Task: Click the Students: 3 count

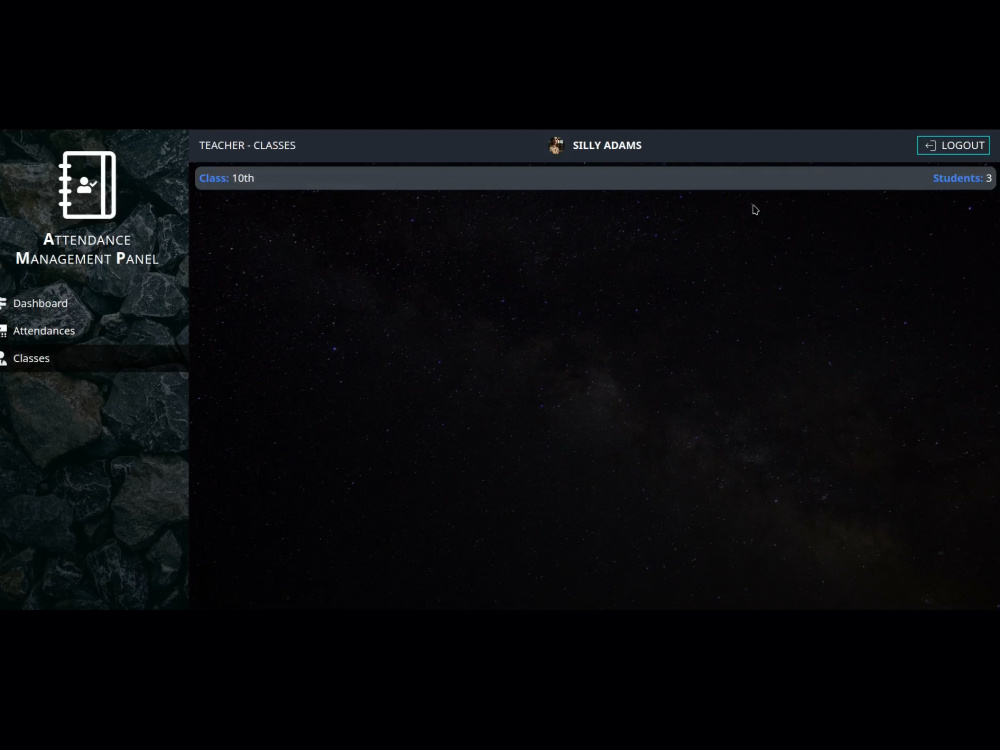Action: 962,178
